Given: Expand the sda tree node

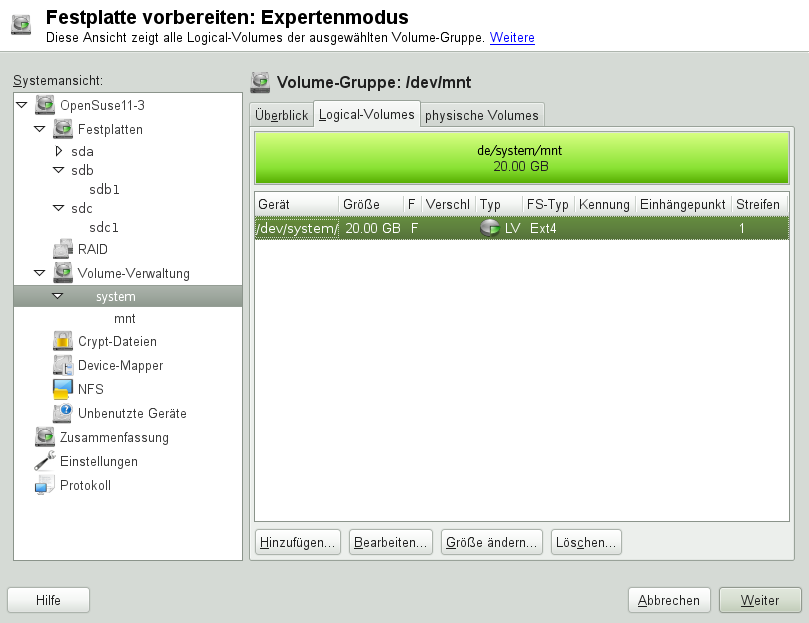Looking at the screenshot, I should tap(58, 153).
